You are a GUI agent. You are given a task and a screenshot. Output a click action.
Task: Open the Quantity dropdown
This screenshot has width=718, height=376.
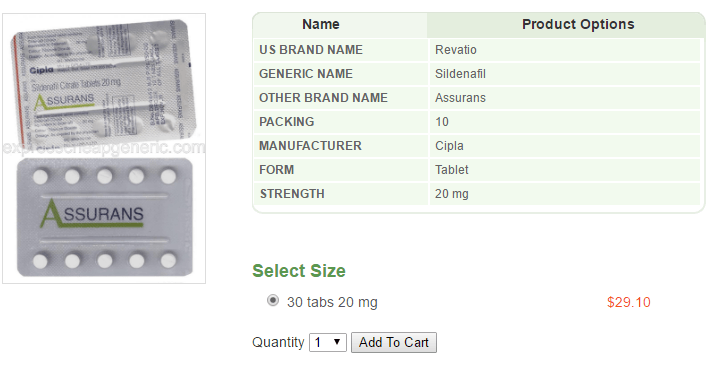tap(328, 343)
